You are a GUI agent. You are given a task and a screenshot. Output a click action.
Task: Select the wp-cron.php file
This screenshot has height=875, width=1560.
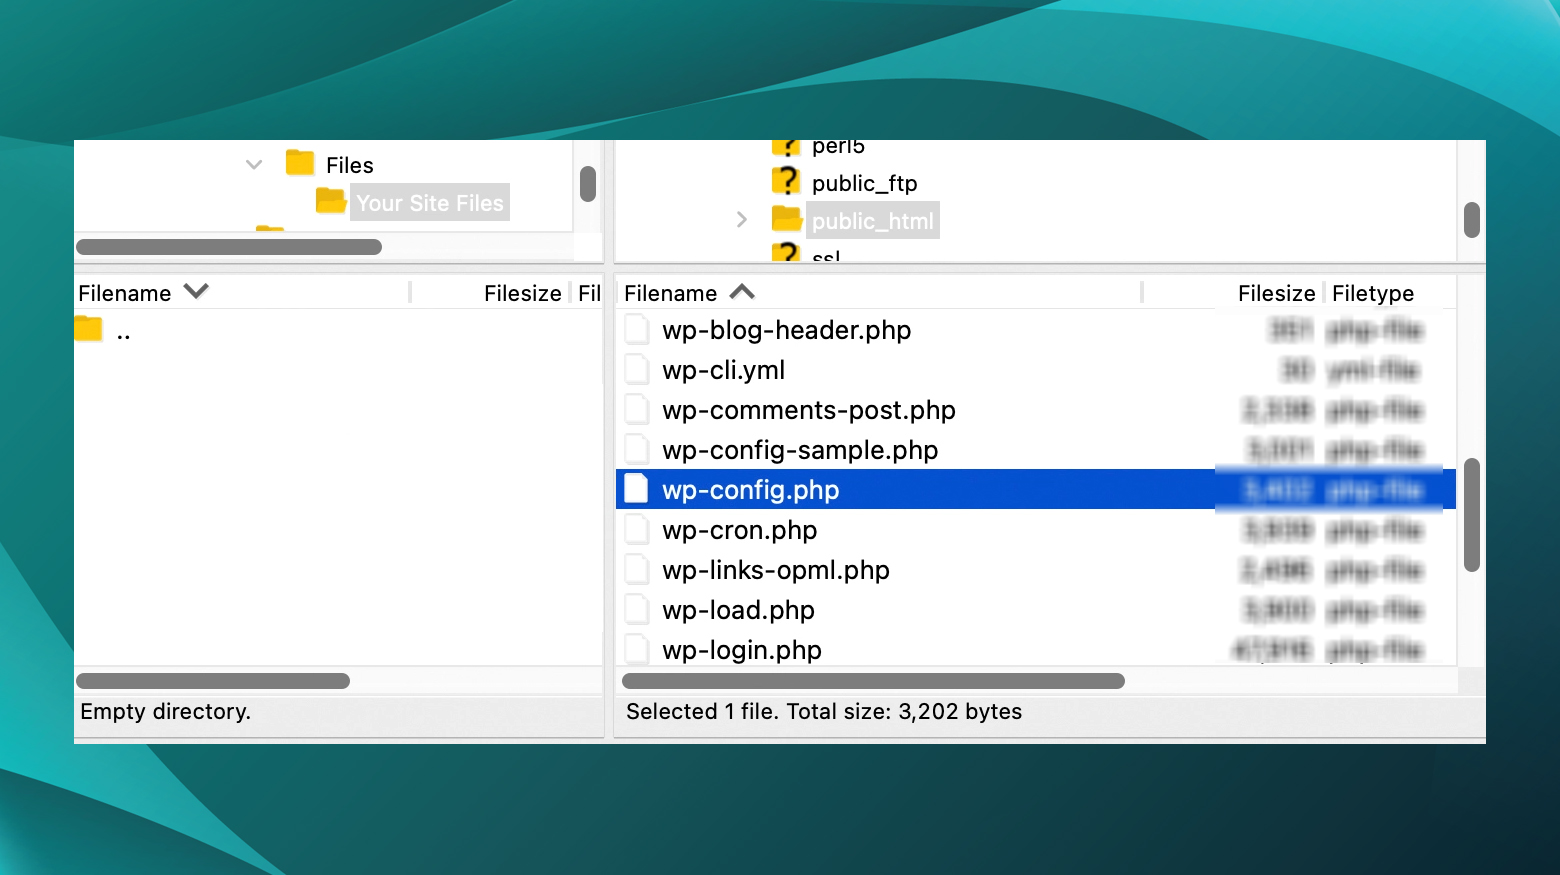pyautogui.click(x=739, y=529)
